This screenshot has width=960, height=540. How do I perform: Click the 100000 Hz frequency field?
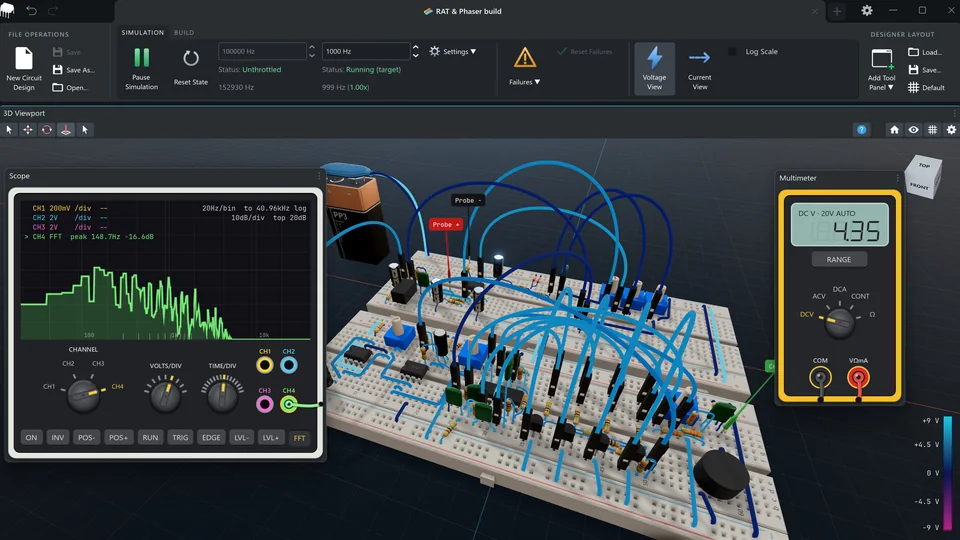(x=262, y=51)
